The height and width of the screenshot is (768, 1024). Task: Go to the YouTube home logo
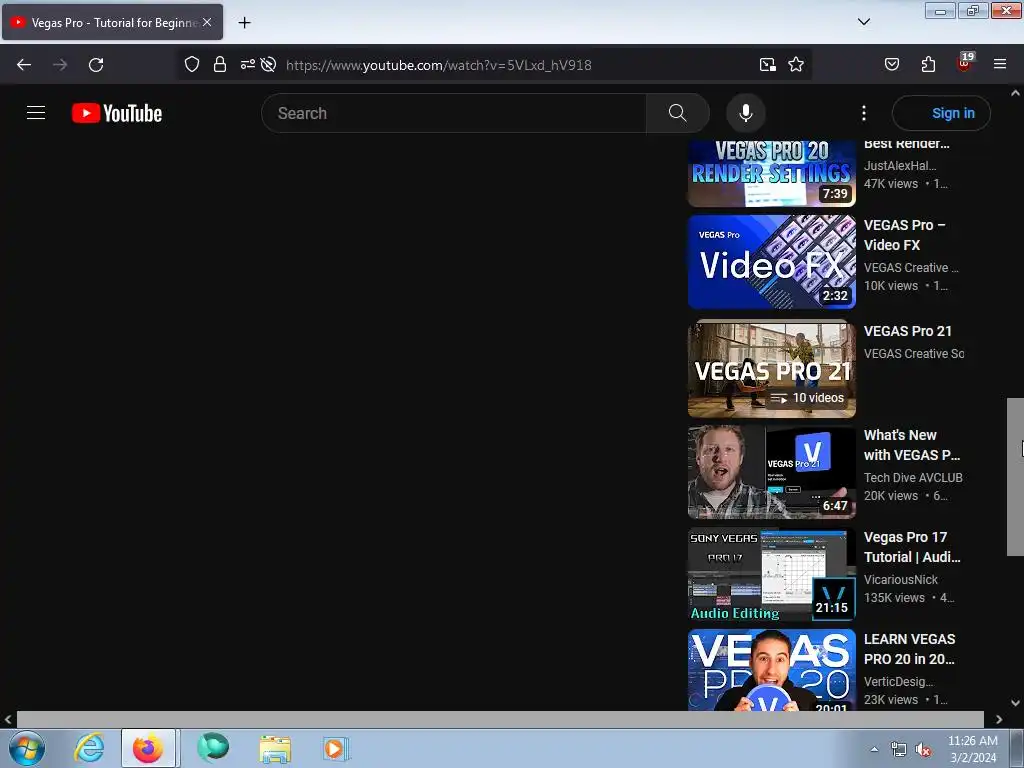[x=117, y=113]
